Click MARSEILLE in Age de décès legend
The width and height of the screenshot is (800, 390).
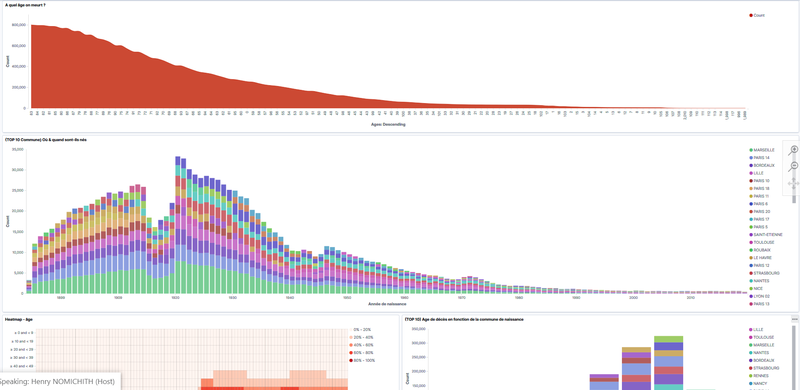pos(762,345)
